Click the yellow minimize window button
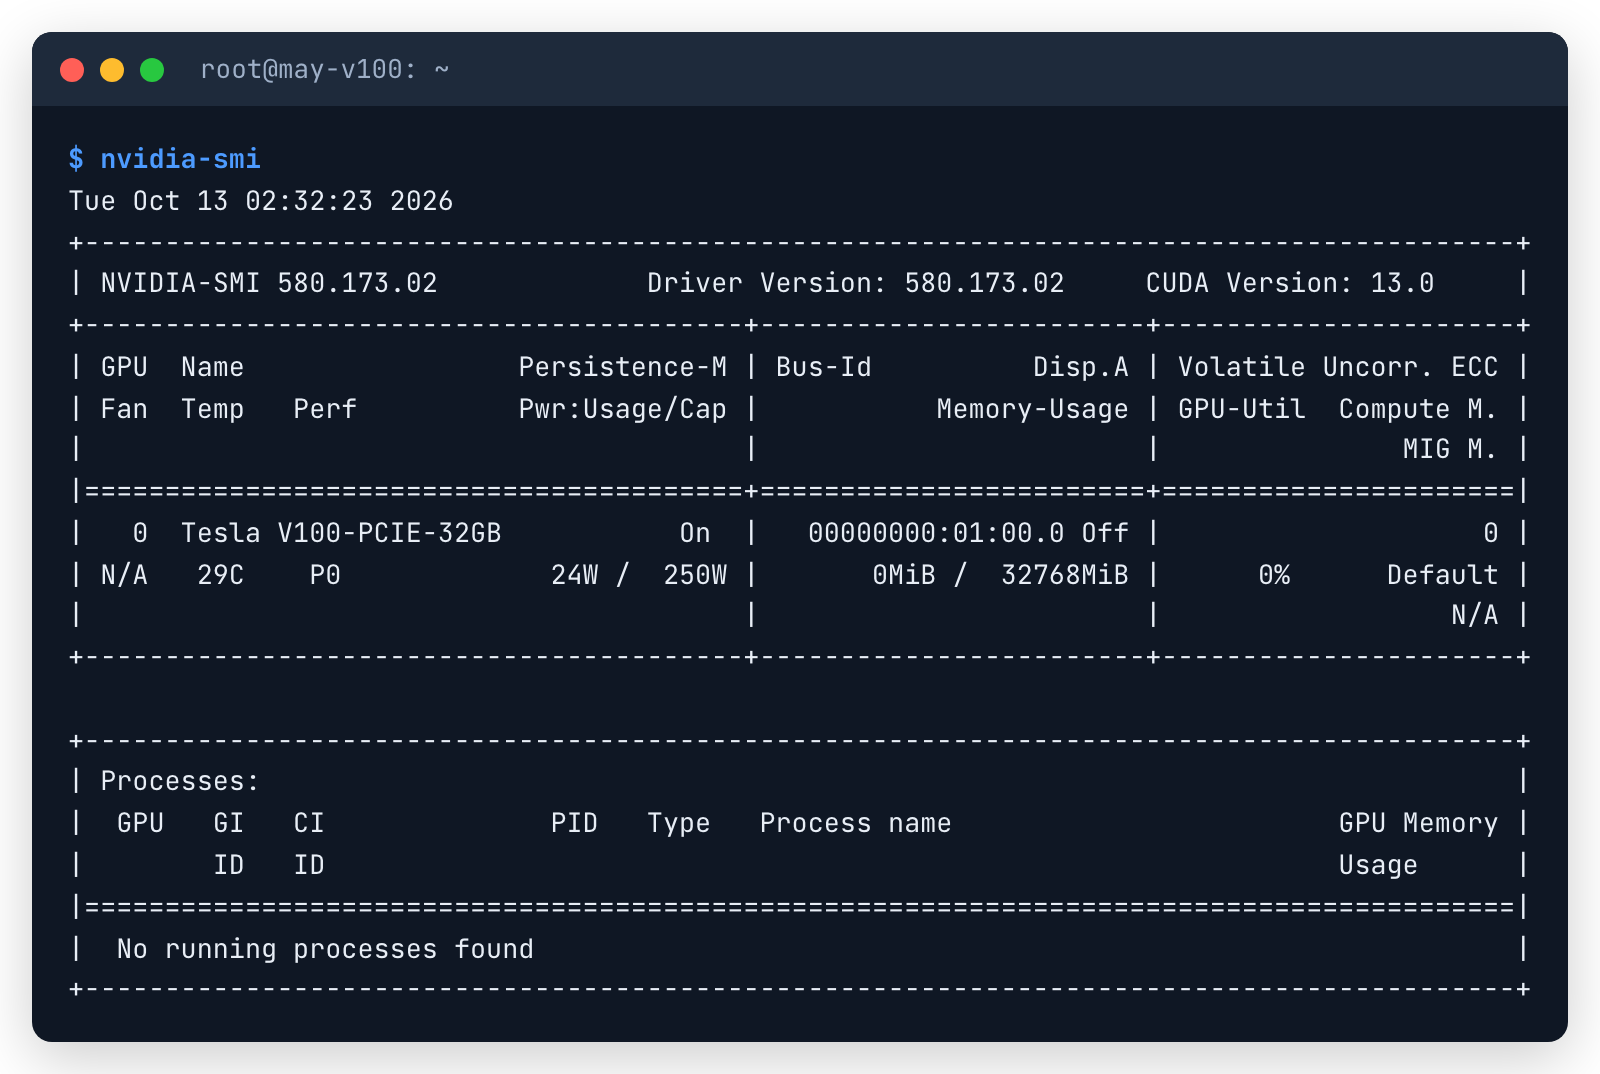Viewport: 1600px width, 1074px height. pyautogui.click(x=112, y=70)
